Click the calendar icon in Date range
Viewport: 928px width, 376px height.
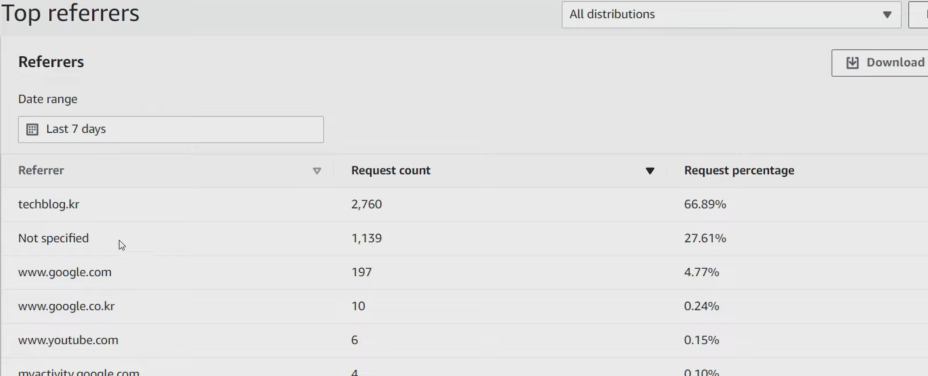[33, 129]
